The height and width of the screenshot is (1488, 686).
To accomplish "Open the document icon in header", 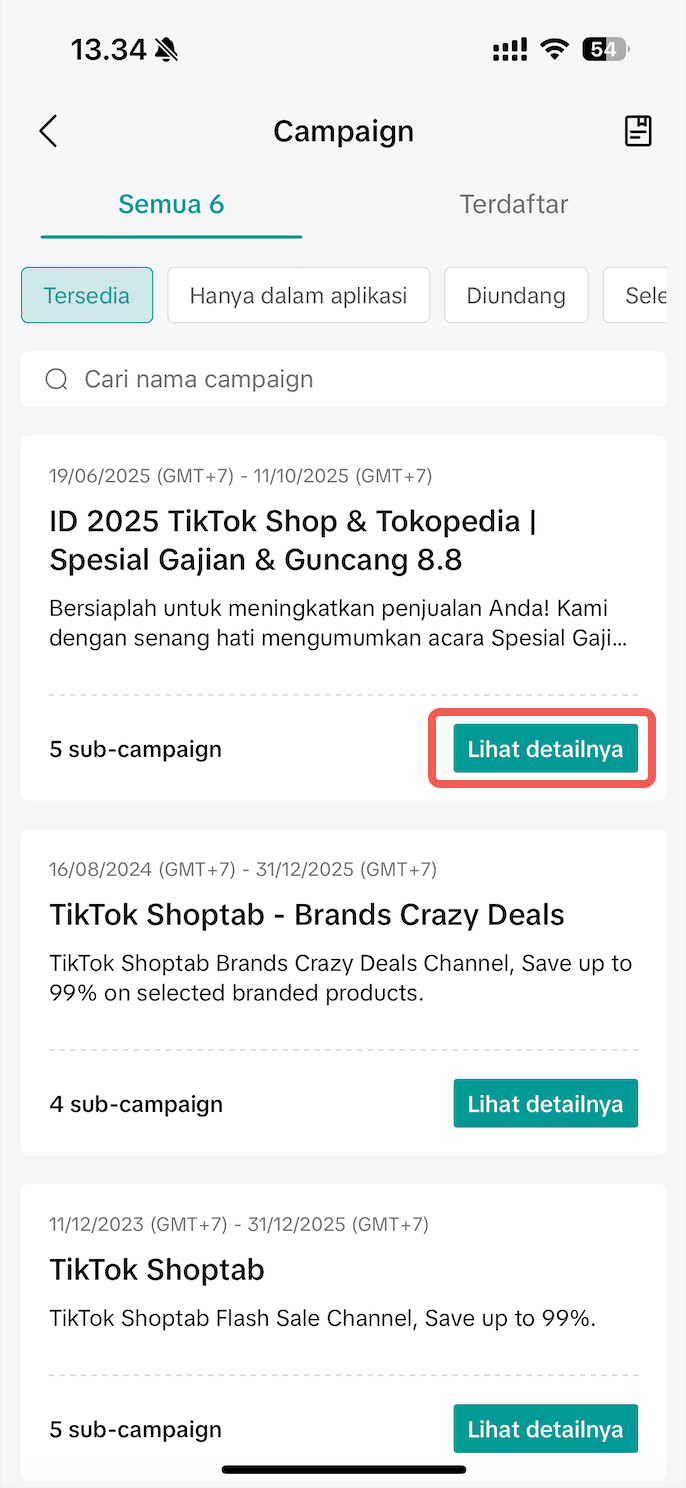I will point(638,131).
